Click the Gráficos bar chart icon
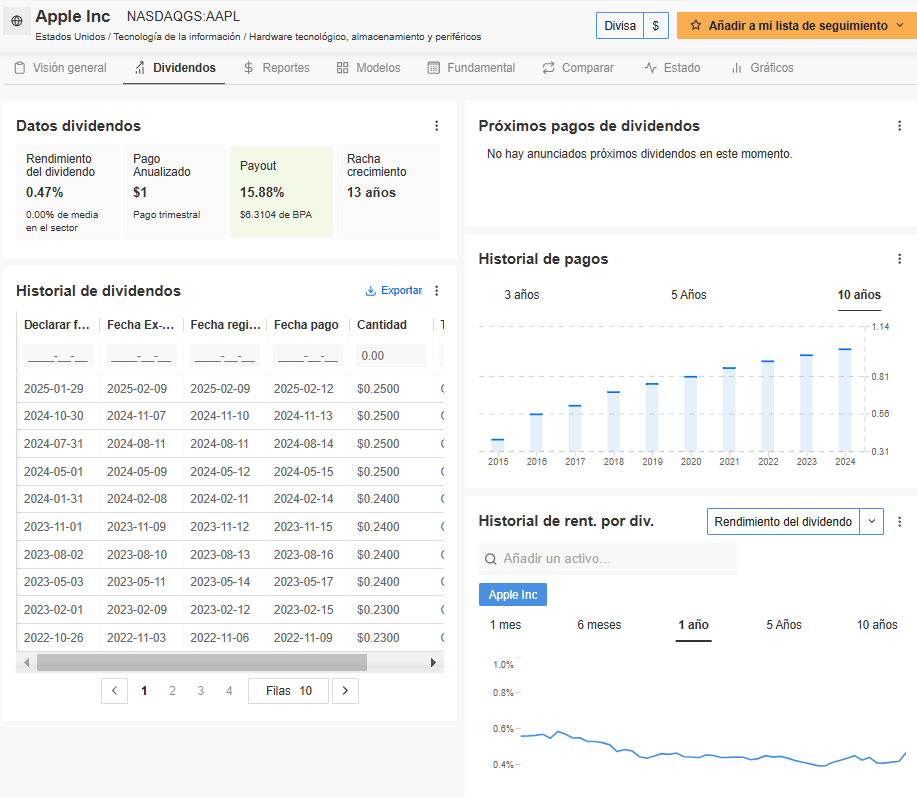This screenshot has width=917, height=797. click(737, 68)
